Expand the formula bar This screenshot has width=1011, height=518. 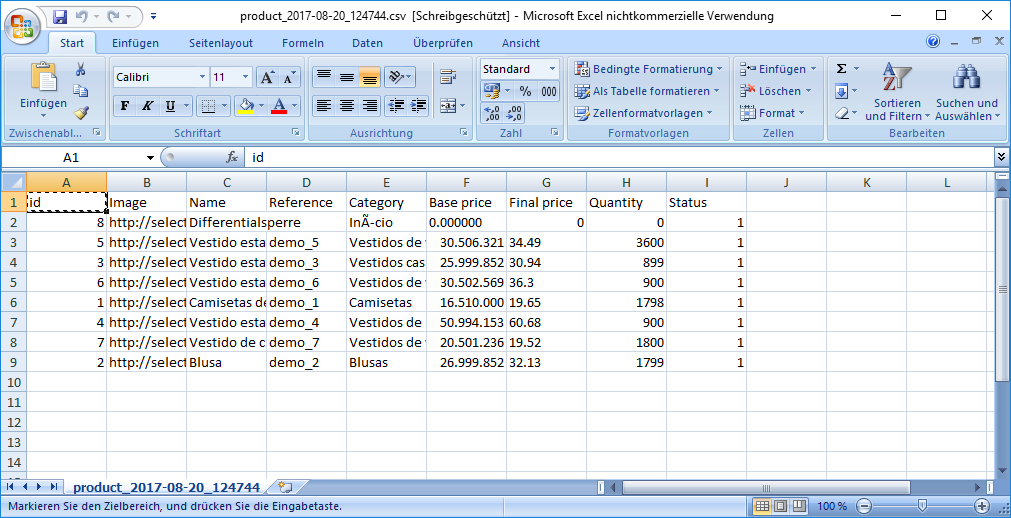[x=1001, y=157]
